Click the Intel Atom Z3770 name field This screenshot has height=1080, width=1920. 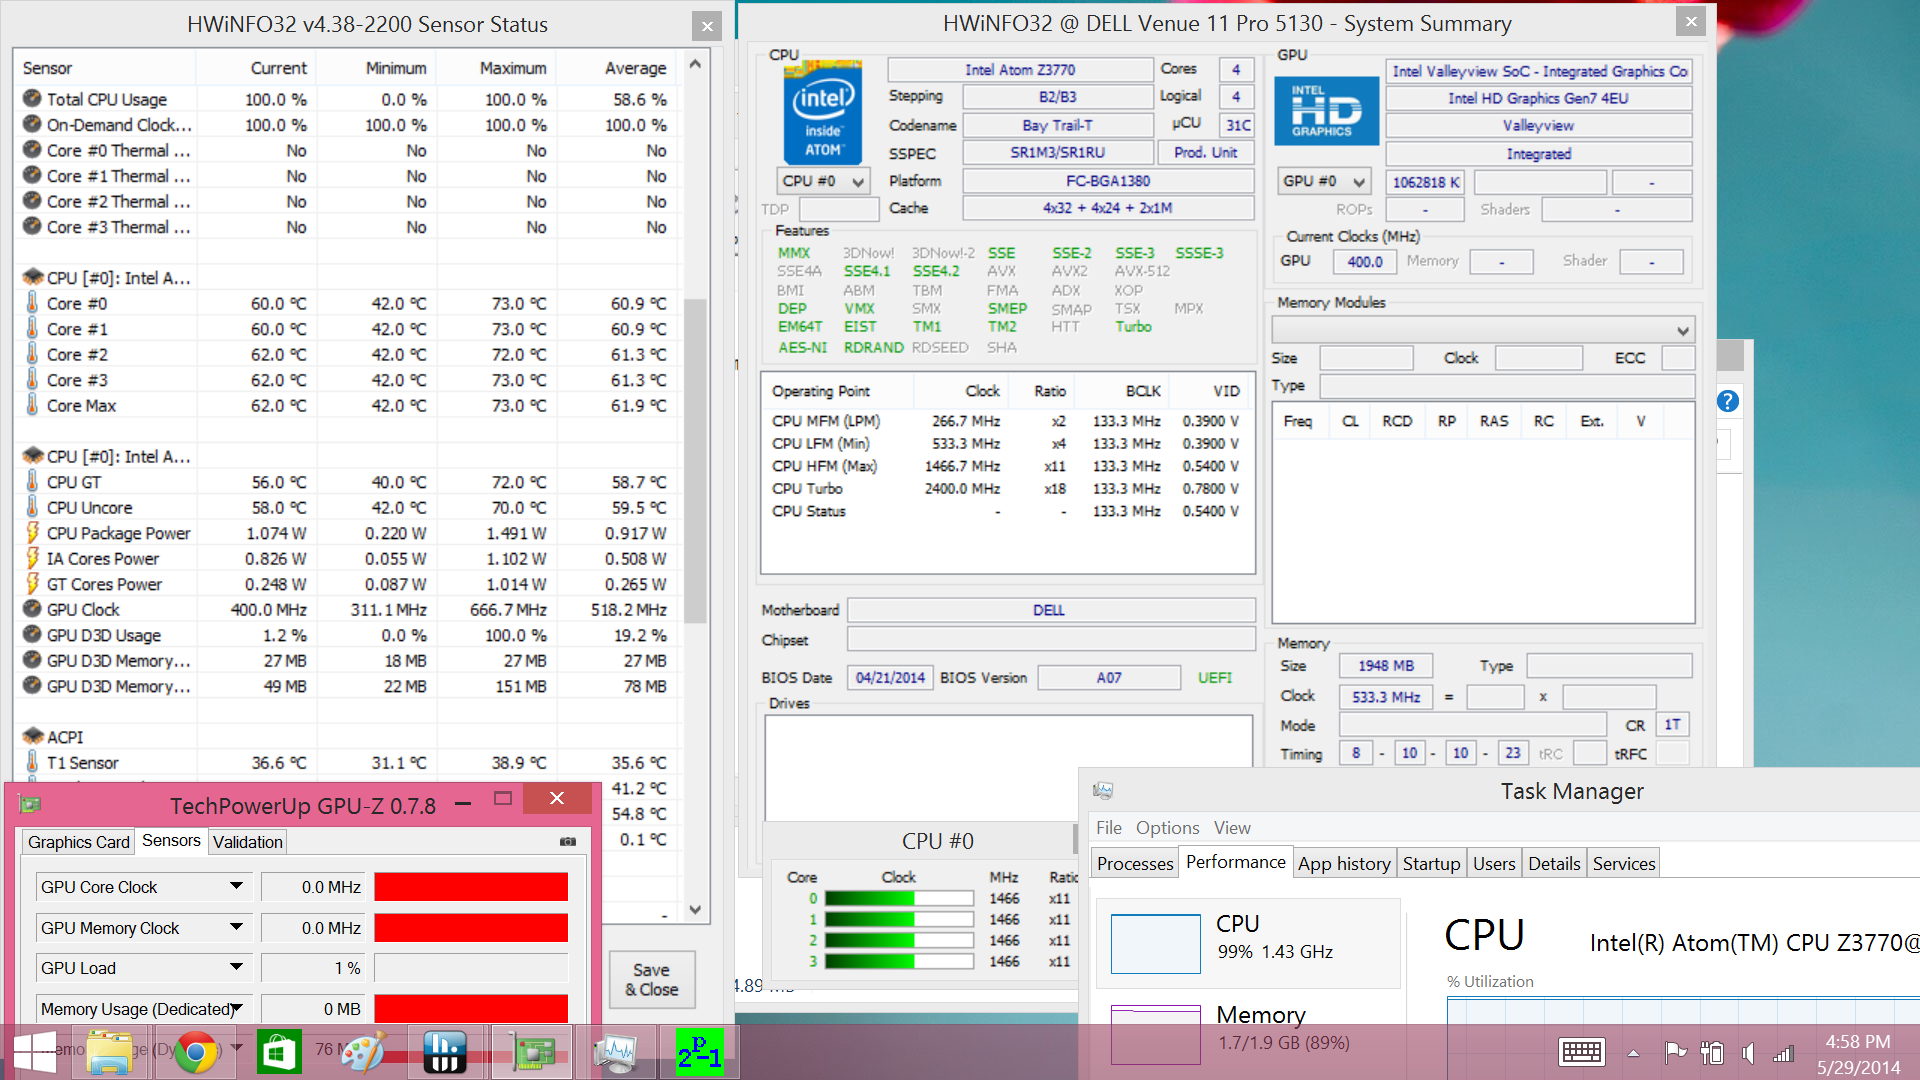point(1019,70)
